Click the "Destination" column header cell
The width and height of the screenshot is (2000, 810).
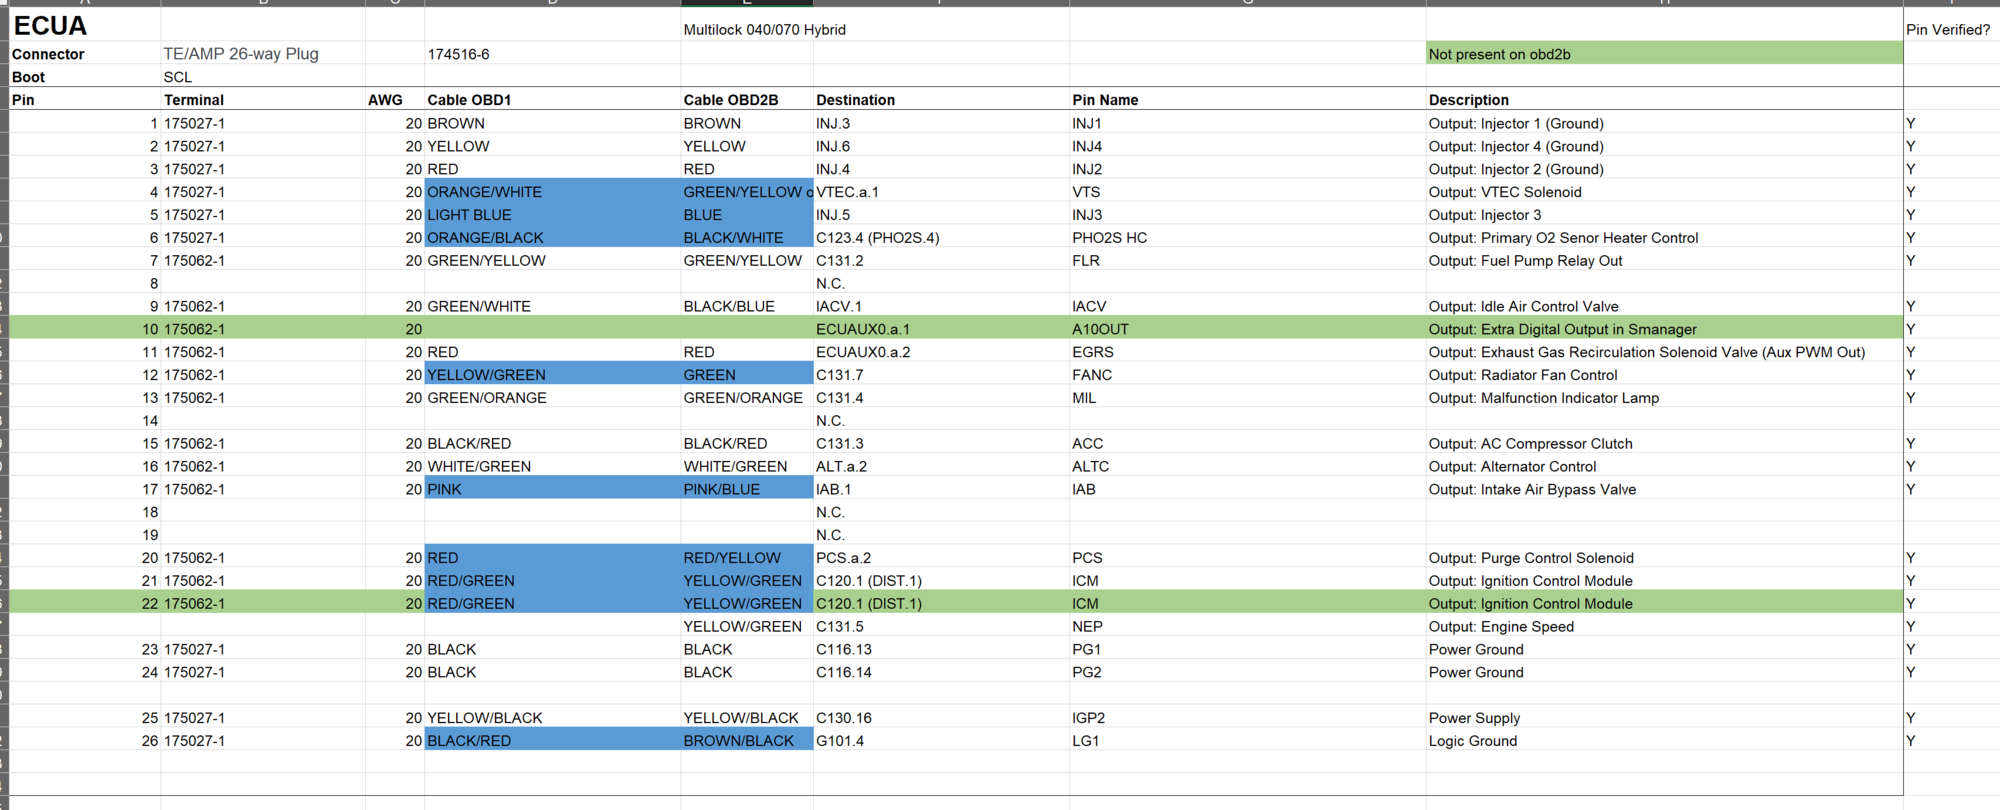point(855,100)
